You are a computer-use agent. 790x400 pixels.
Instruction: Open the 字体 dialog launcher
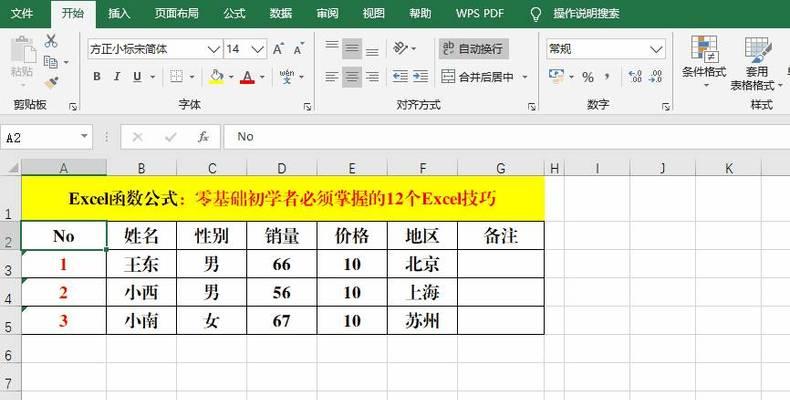tap(307, 106)
